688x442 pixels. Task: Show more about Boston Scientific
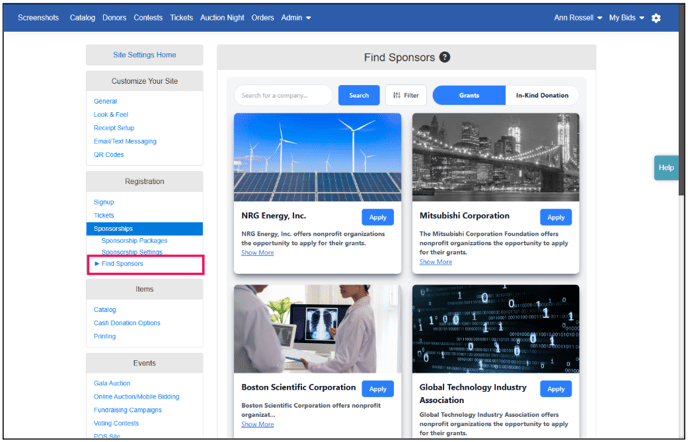(x=258, y=424)
